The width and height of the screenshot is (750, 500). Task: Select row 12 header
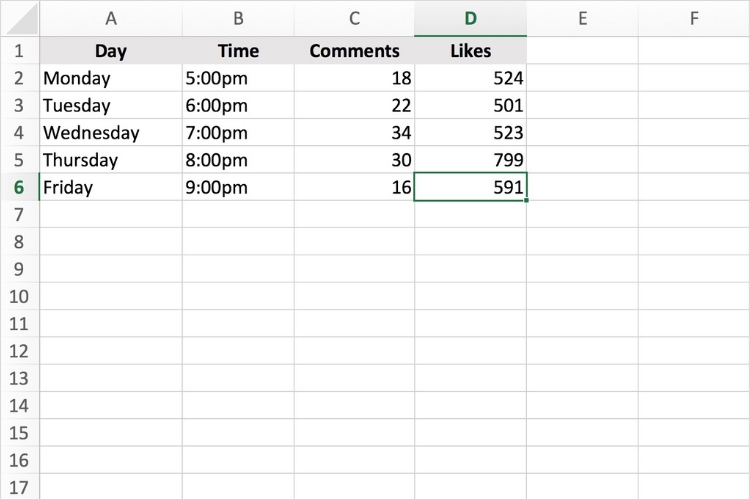pos(19,351)
